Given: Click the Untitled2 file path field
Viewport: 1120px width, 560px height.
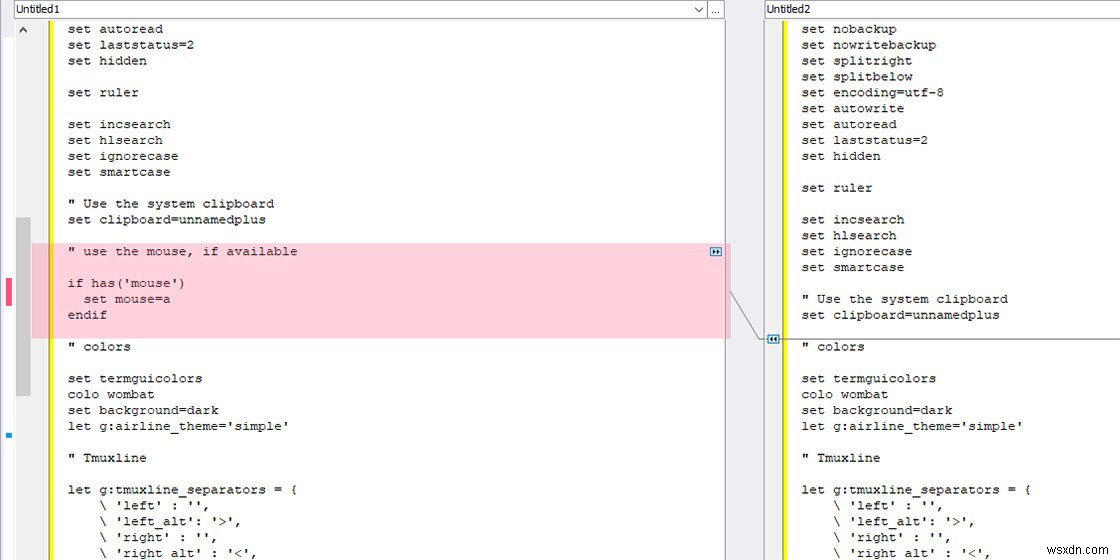Looking at the screenshot, I should click(942, 9).
